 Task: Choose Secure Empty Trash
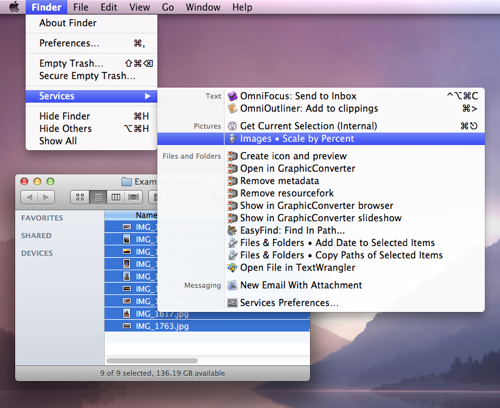pyautogui.click(x=91, y=76)
